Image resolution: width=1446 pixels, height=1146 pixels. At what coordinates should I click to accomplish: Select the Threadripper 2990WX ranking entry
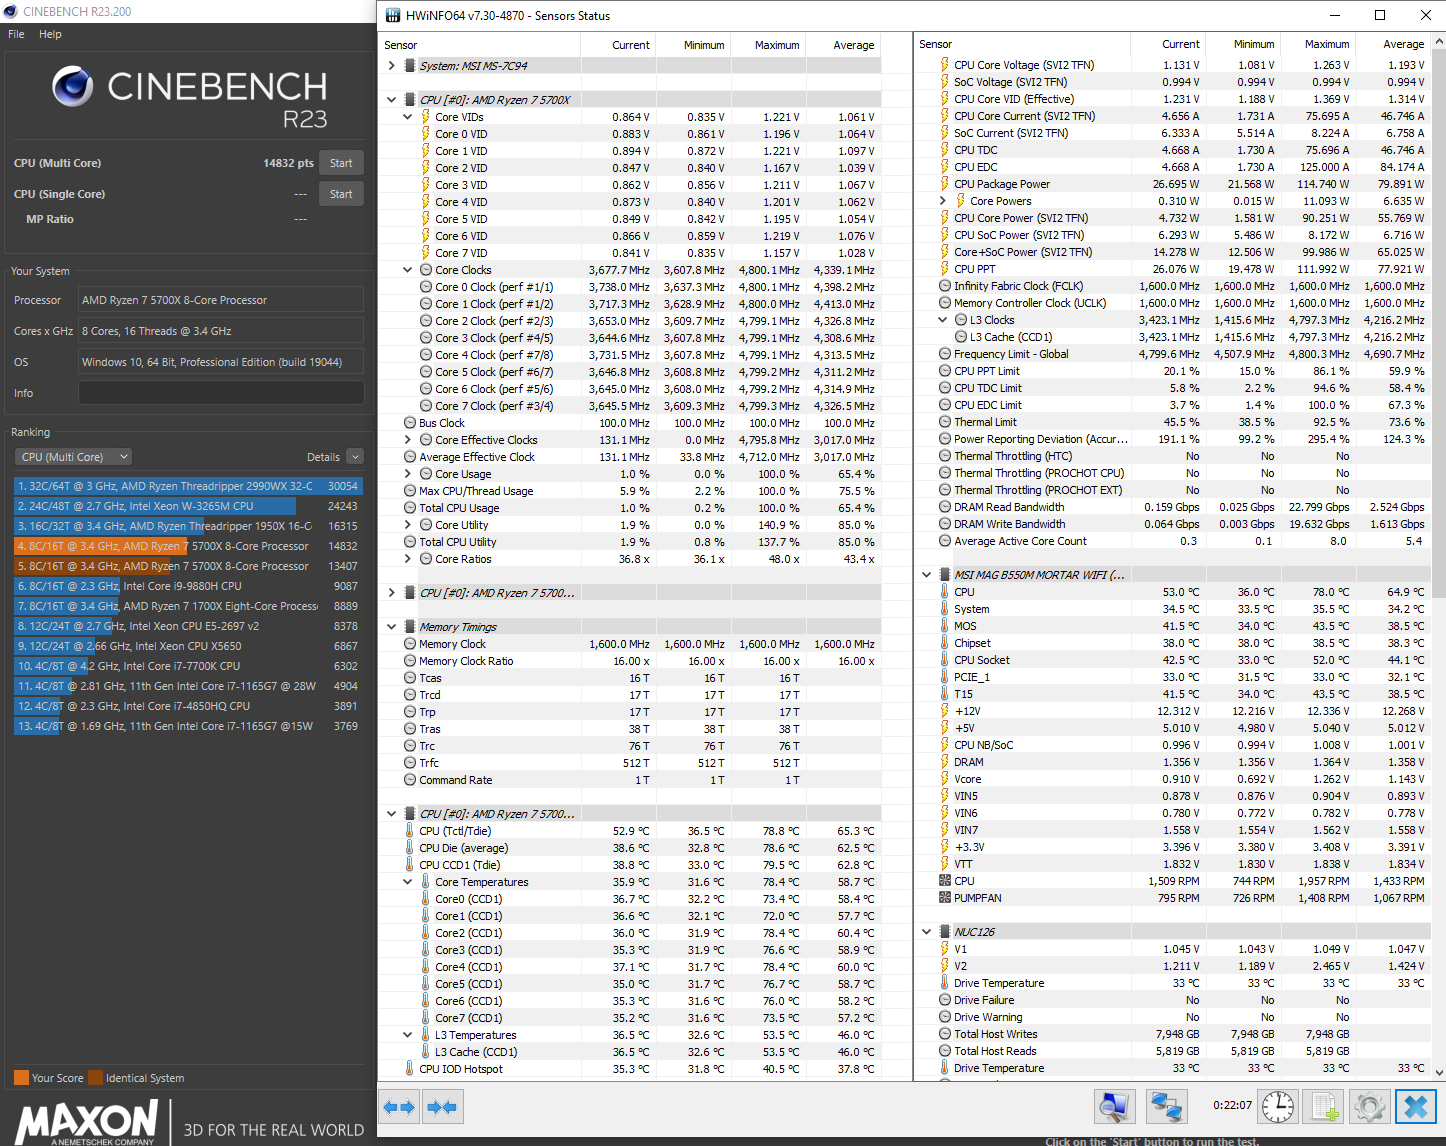coord(188,486)
